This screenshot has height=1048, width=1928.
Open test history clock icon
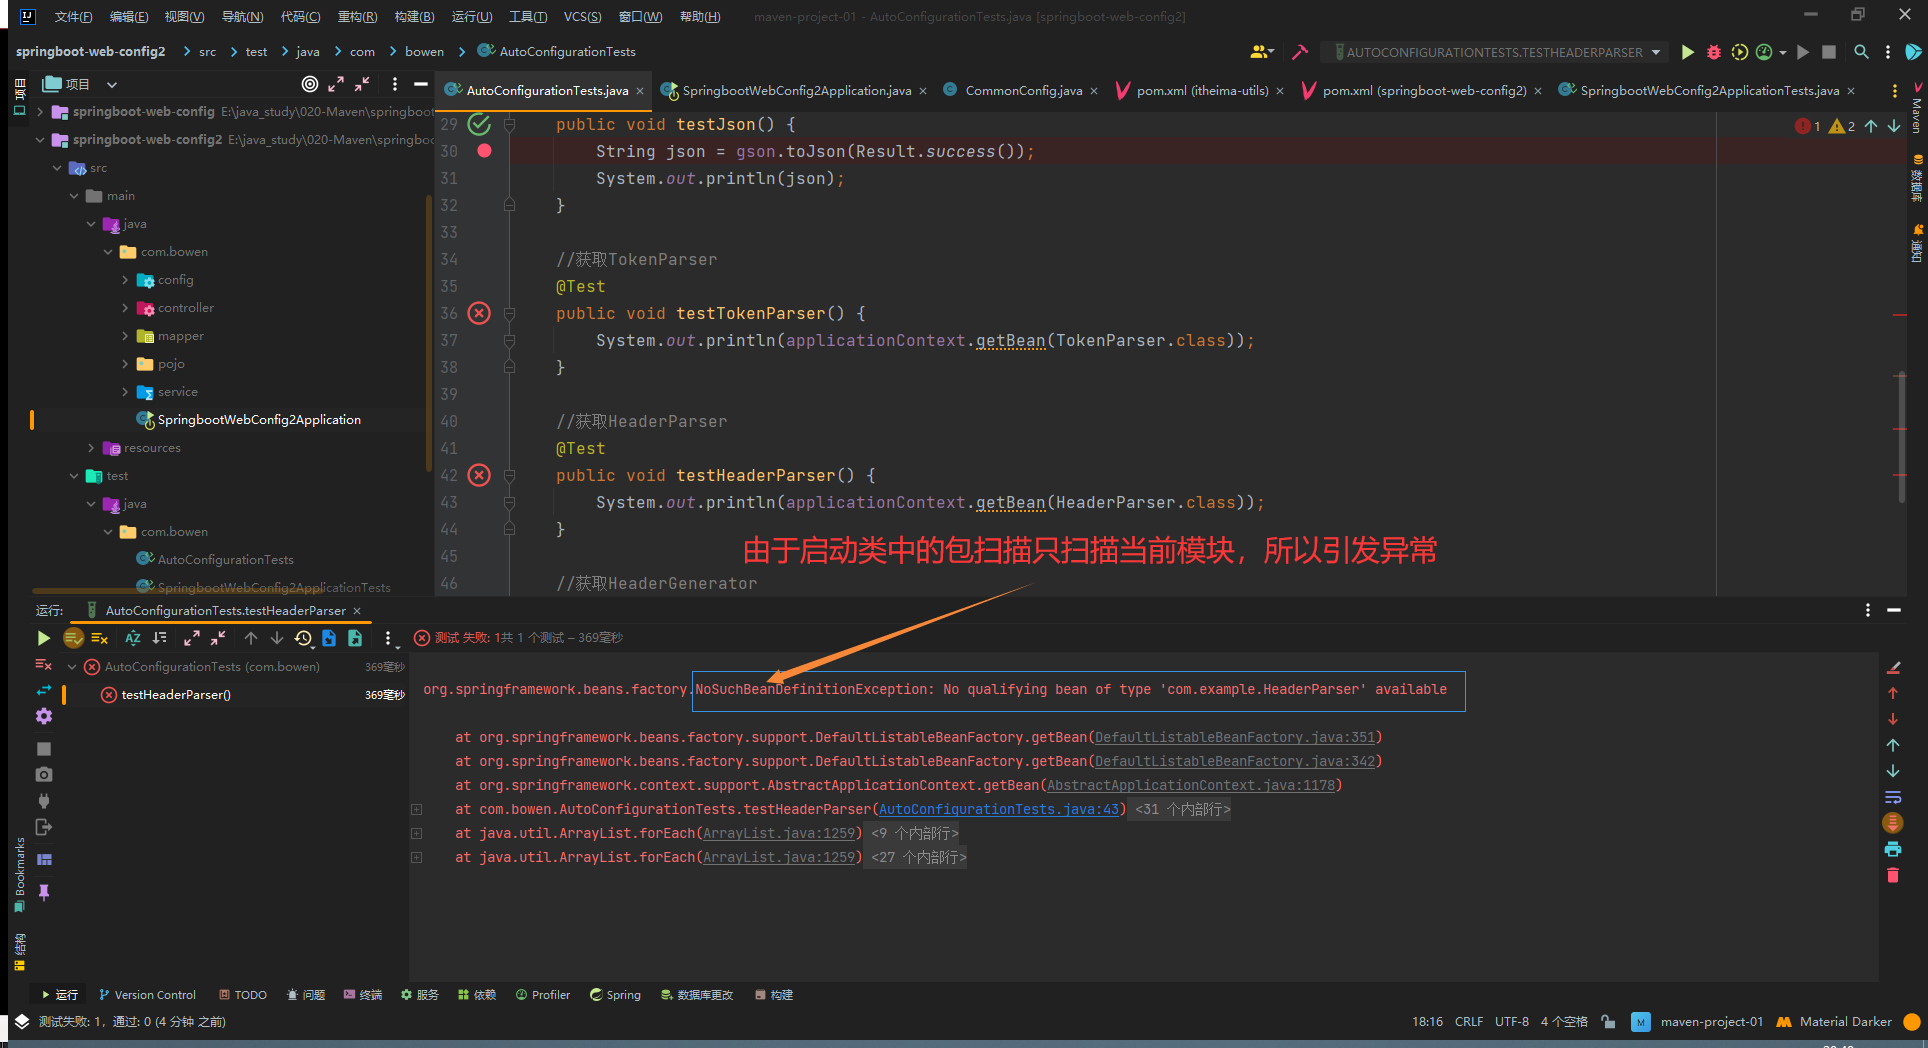(x=304, y=638)
